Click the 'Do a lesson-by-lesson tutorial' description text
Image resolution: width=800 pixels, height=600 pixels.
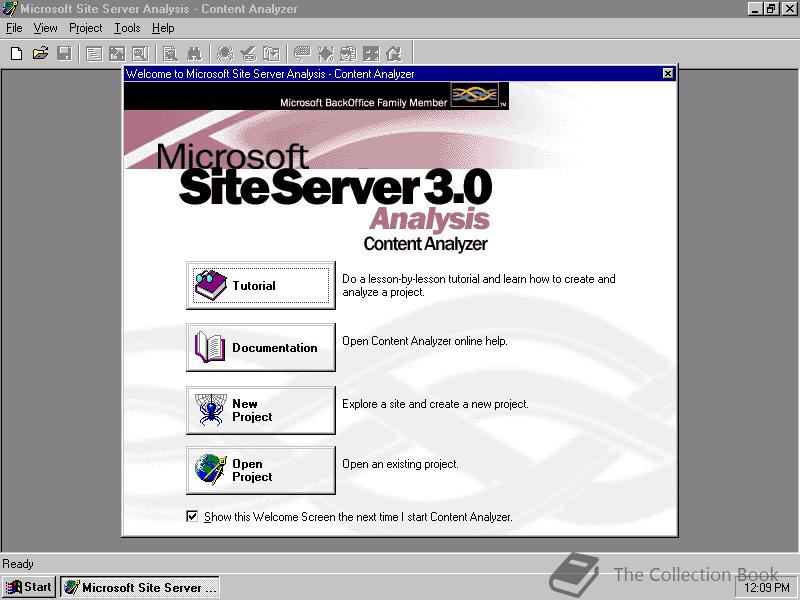pos(479,286)
